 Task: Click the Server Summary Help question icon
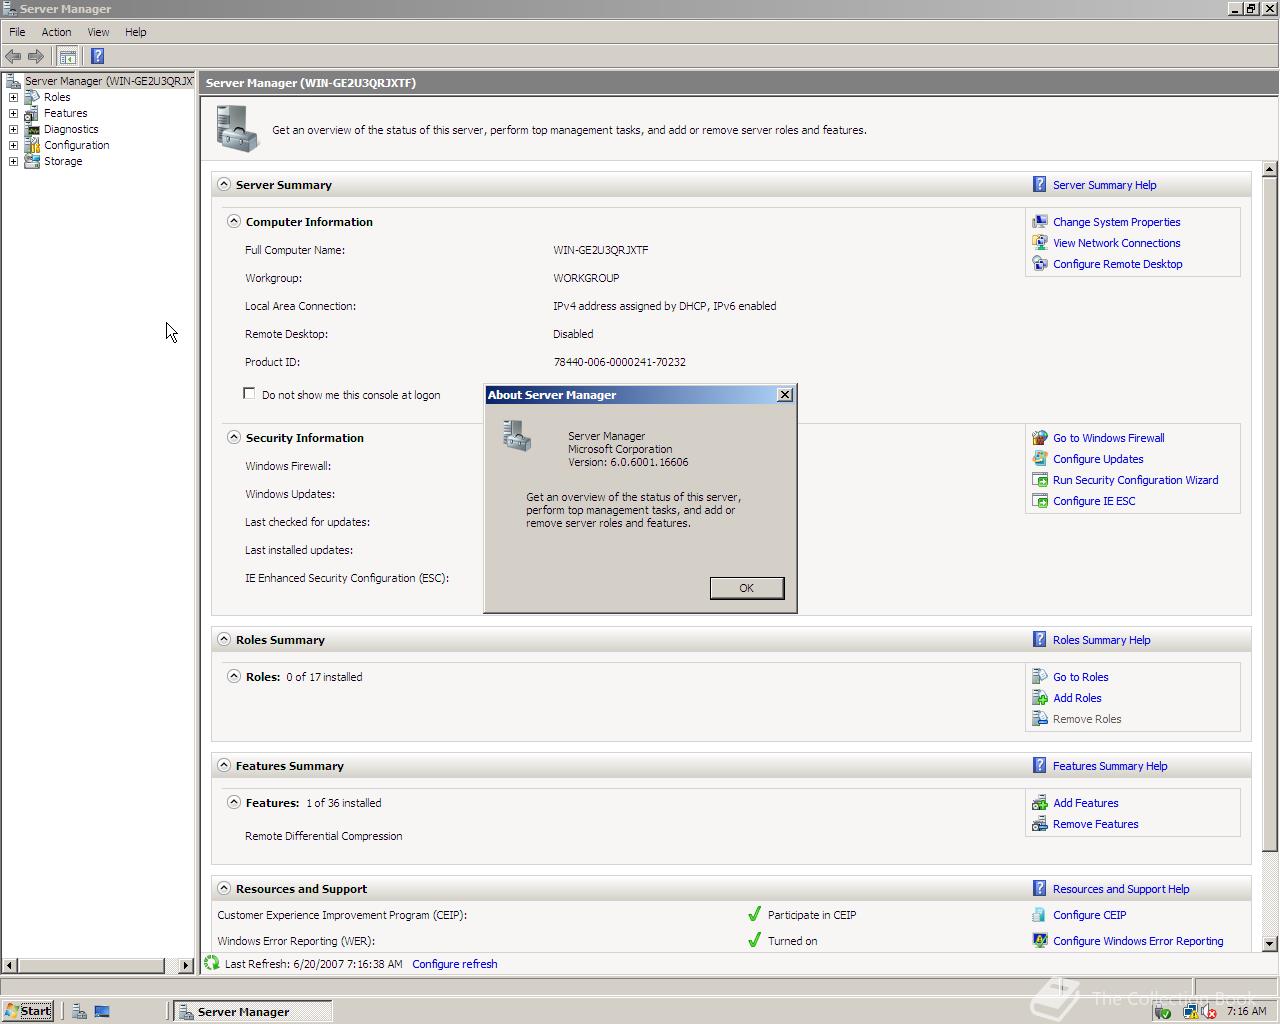[x=1040, y=185]
